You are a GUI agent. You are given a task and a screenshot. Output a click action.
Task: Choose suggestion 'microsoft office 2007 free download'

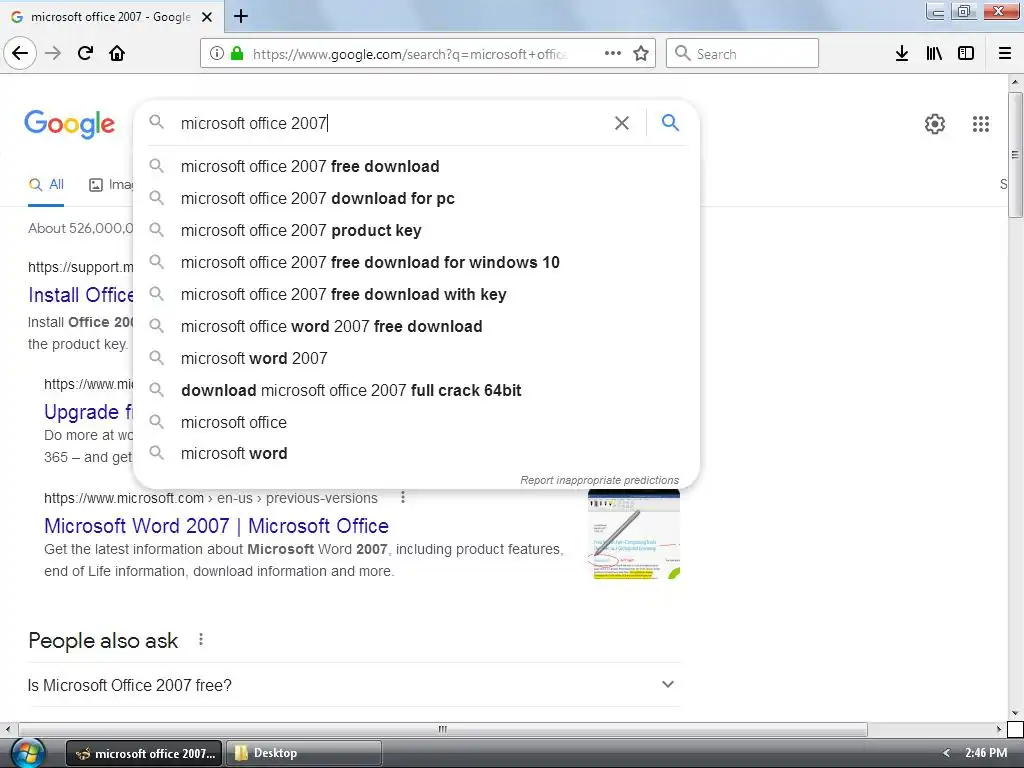tap(416, 167)
